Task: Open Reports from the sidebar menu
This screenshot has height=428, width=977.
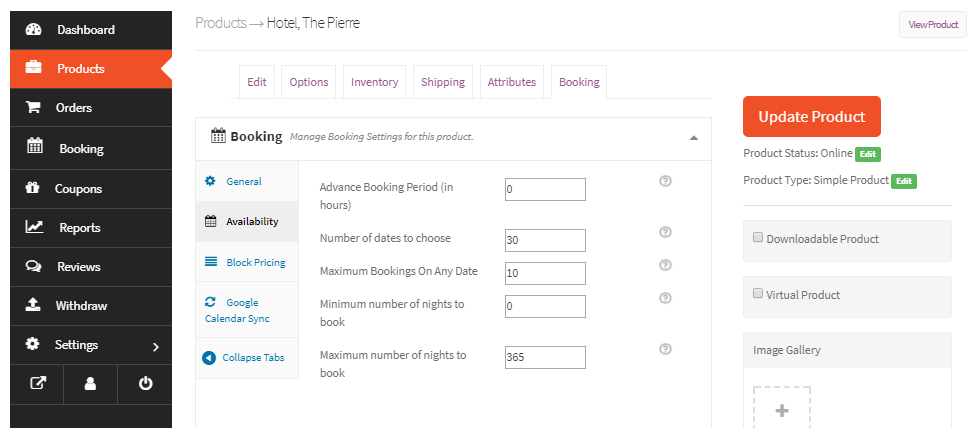Action: coord(79,228)
